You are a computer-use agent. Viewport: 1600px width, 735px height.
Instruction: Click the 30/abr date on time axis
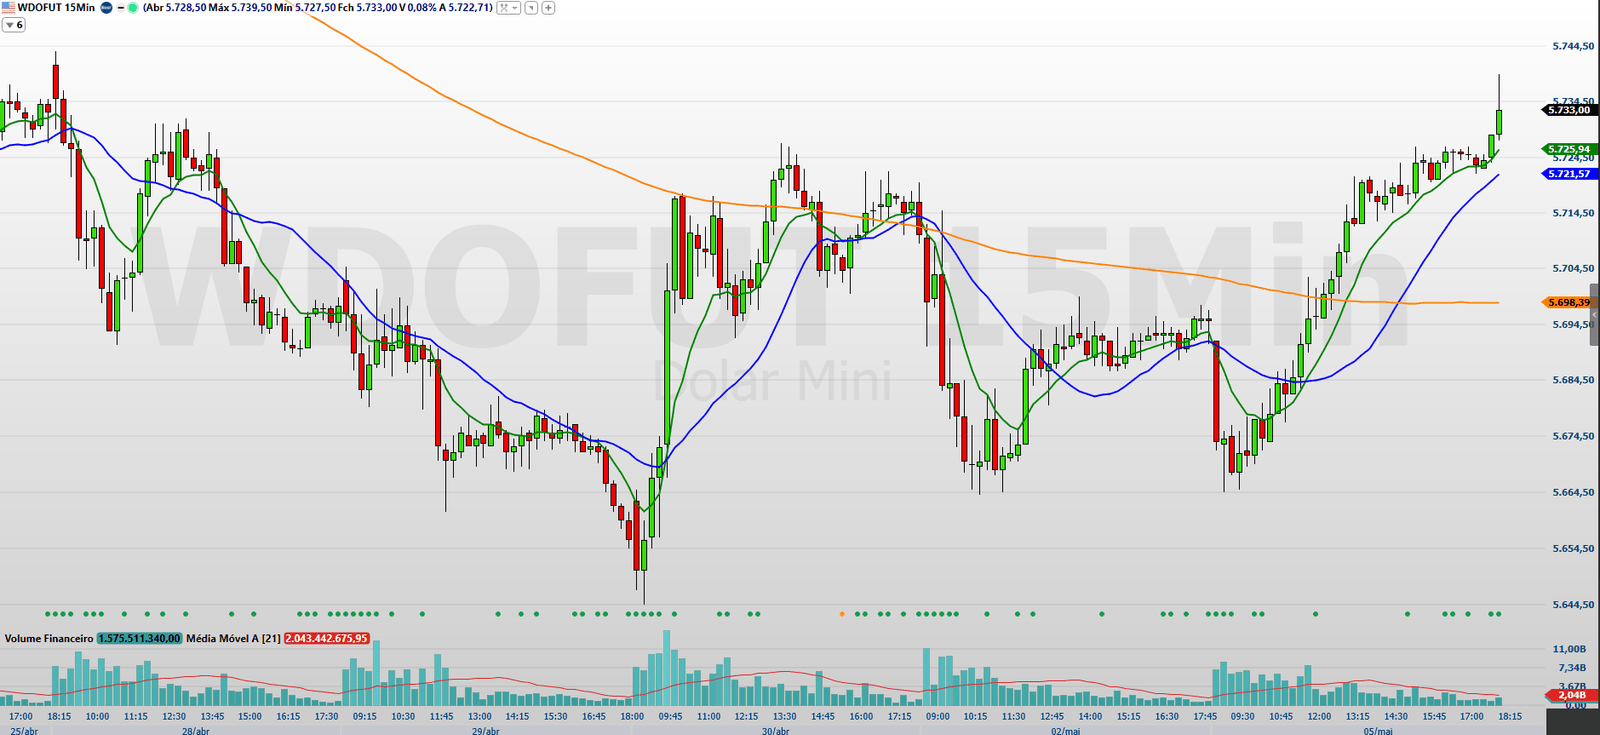[x=775, y=731]
